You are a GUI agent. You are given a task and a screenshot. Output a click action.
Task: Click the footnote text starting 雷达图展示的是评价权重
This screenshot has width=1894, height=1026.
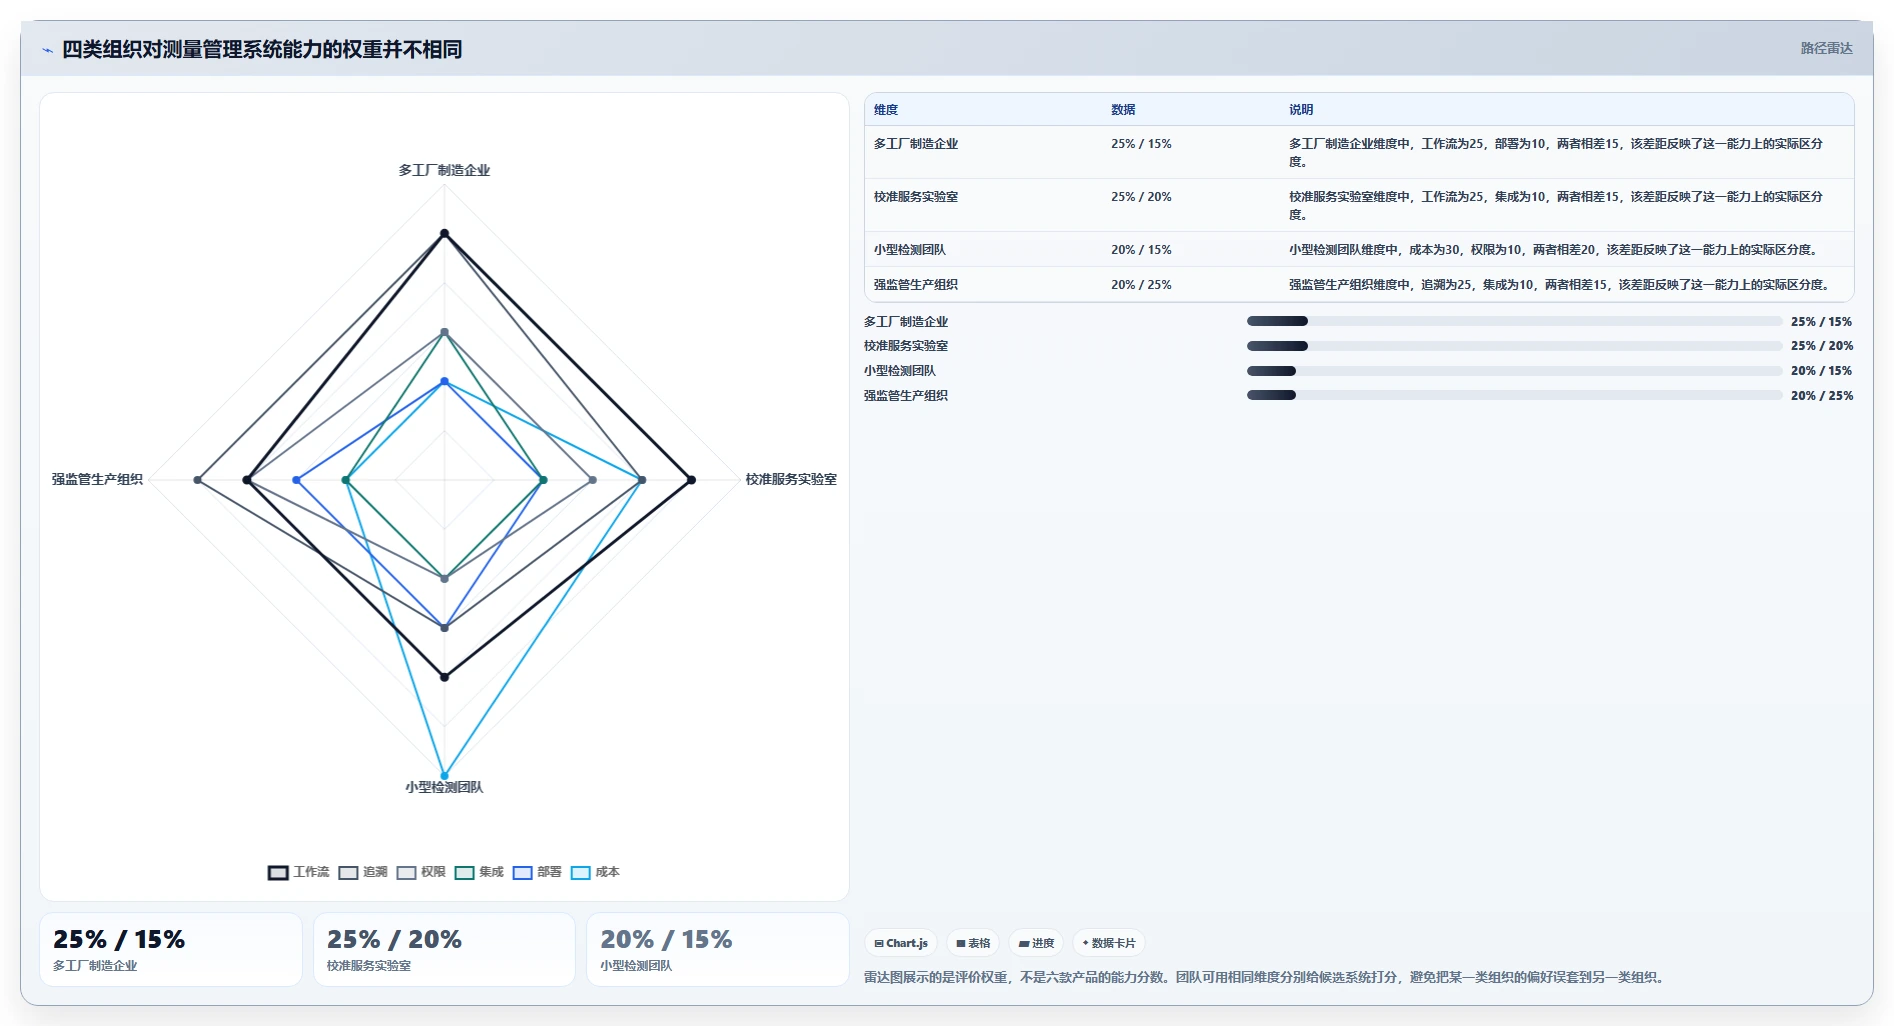click(x=1267, y=977)
